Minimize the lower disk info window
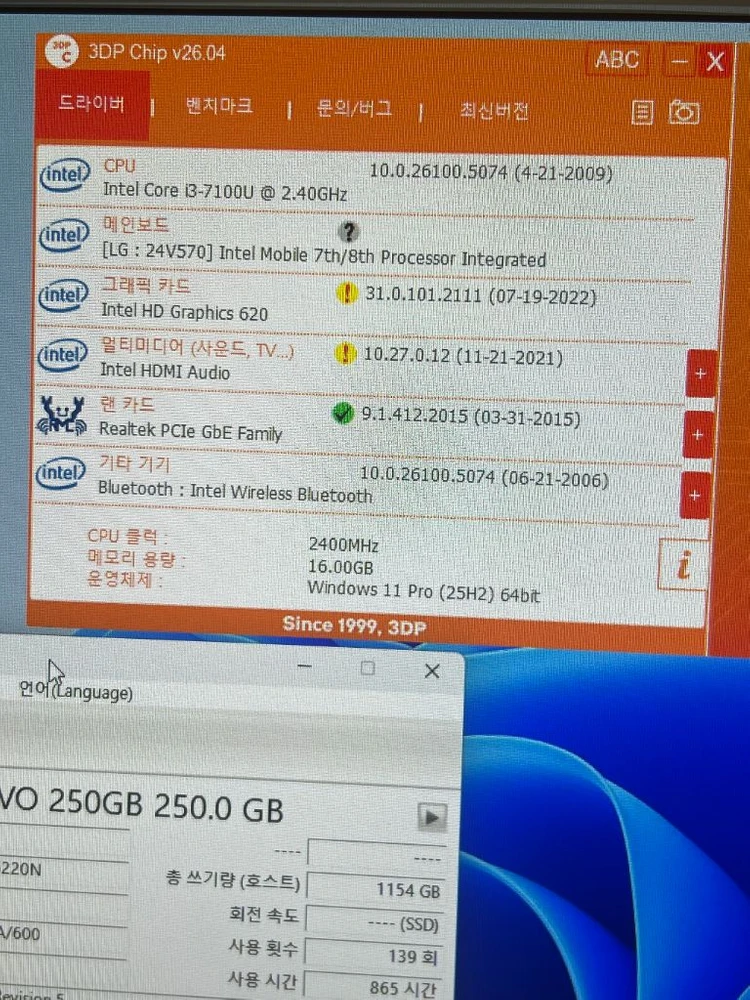 coord(305,667)
